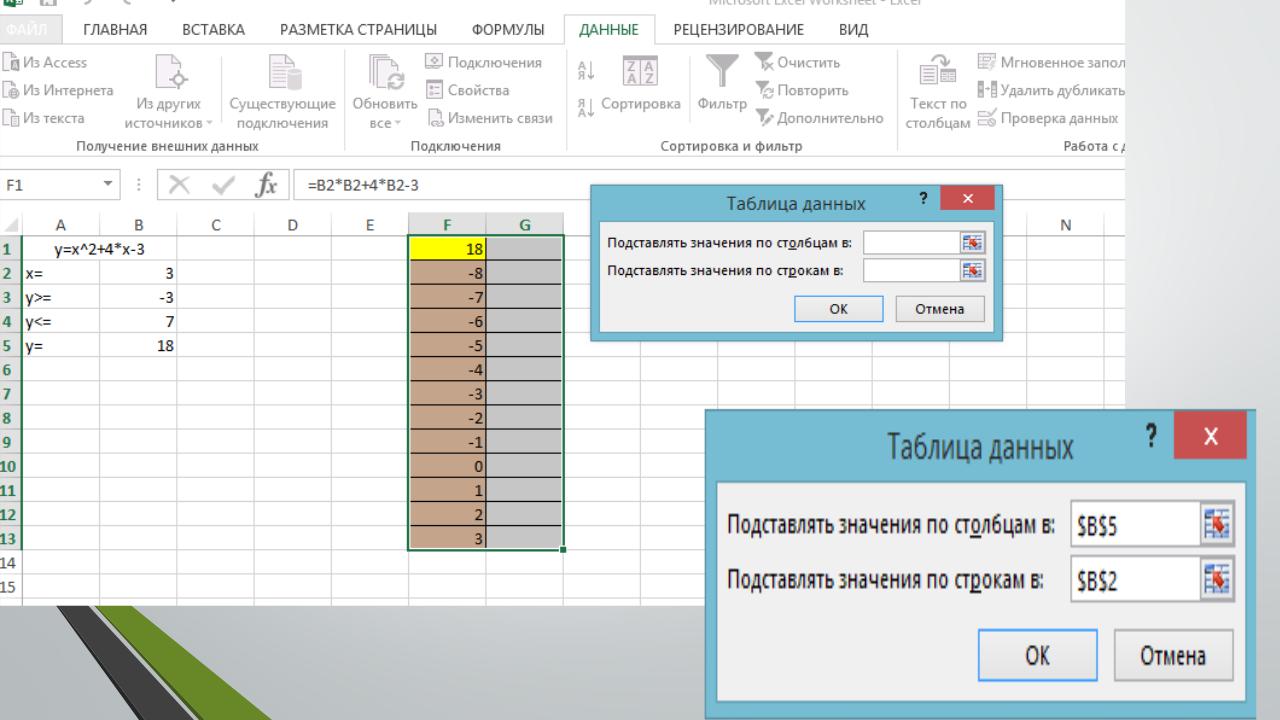The height and width of the screenshot is (720, 1280).
Task: Click OK in small Таблица данных dialog
Action: [x=838, y=309]
